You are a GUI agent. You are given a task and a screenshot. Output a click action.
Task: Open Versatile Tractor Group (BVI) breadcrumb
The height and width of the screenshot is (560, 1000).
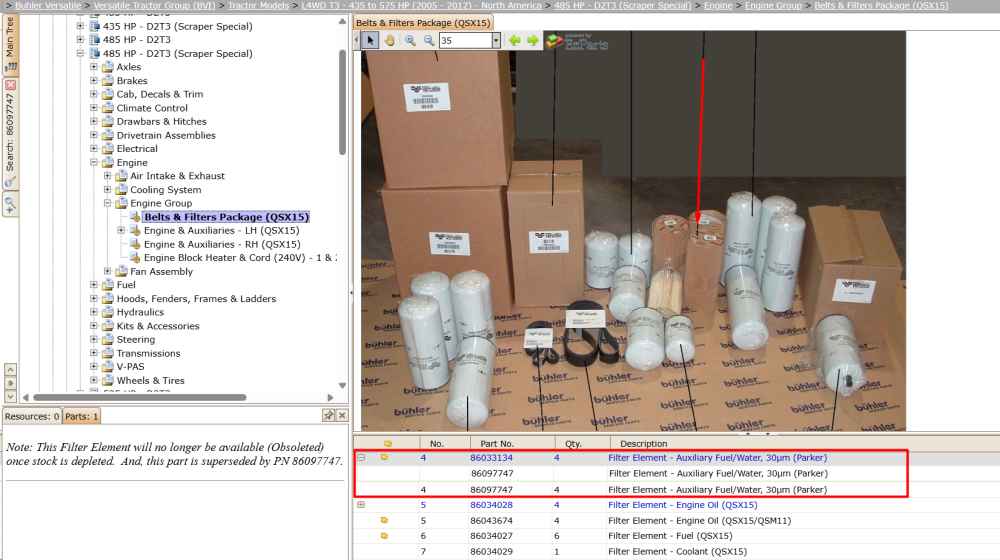(154, 5)
